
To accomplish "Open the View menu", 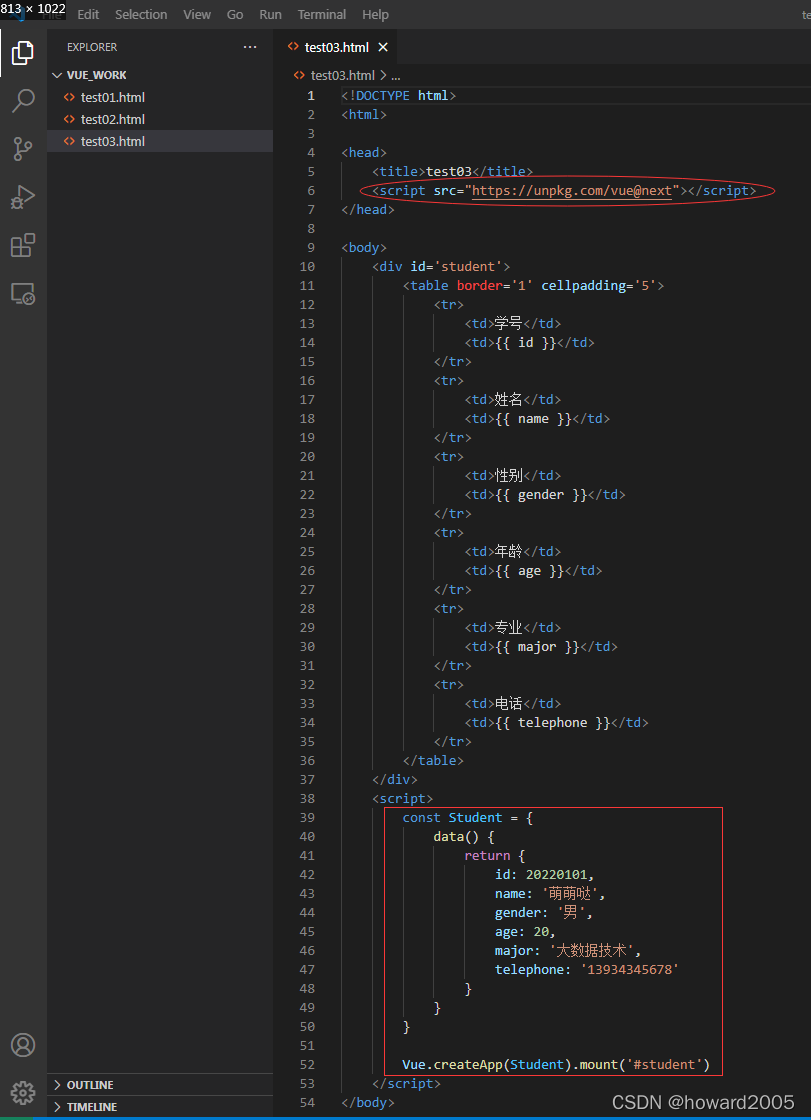I will [x=196, y=14].
